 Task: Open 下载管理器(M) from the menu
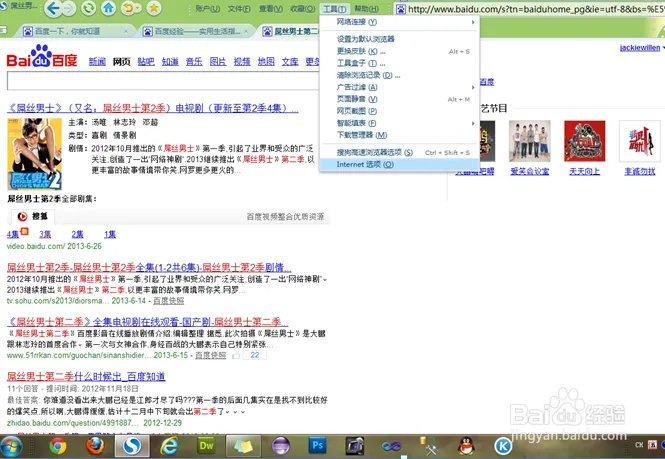click(x=400, y=135)
